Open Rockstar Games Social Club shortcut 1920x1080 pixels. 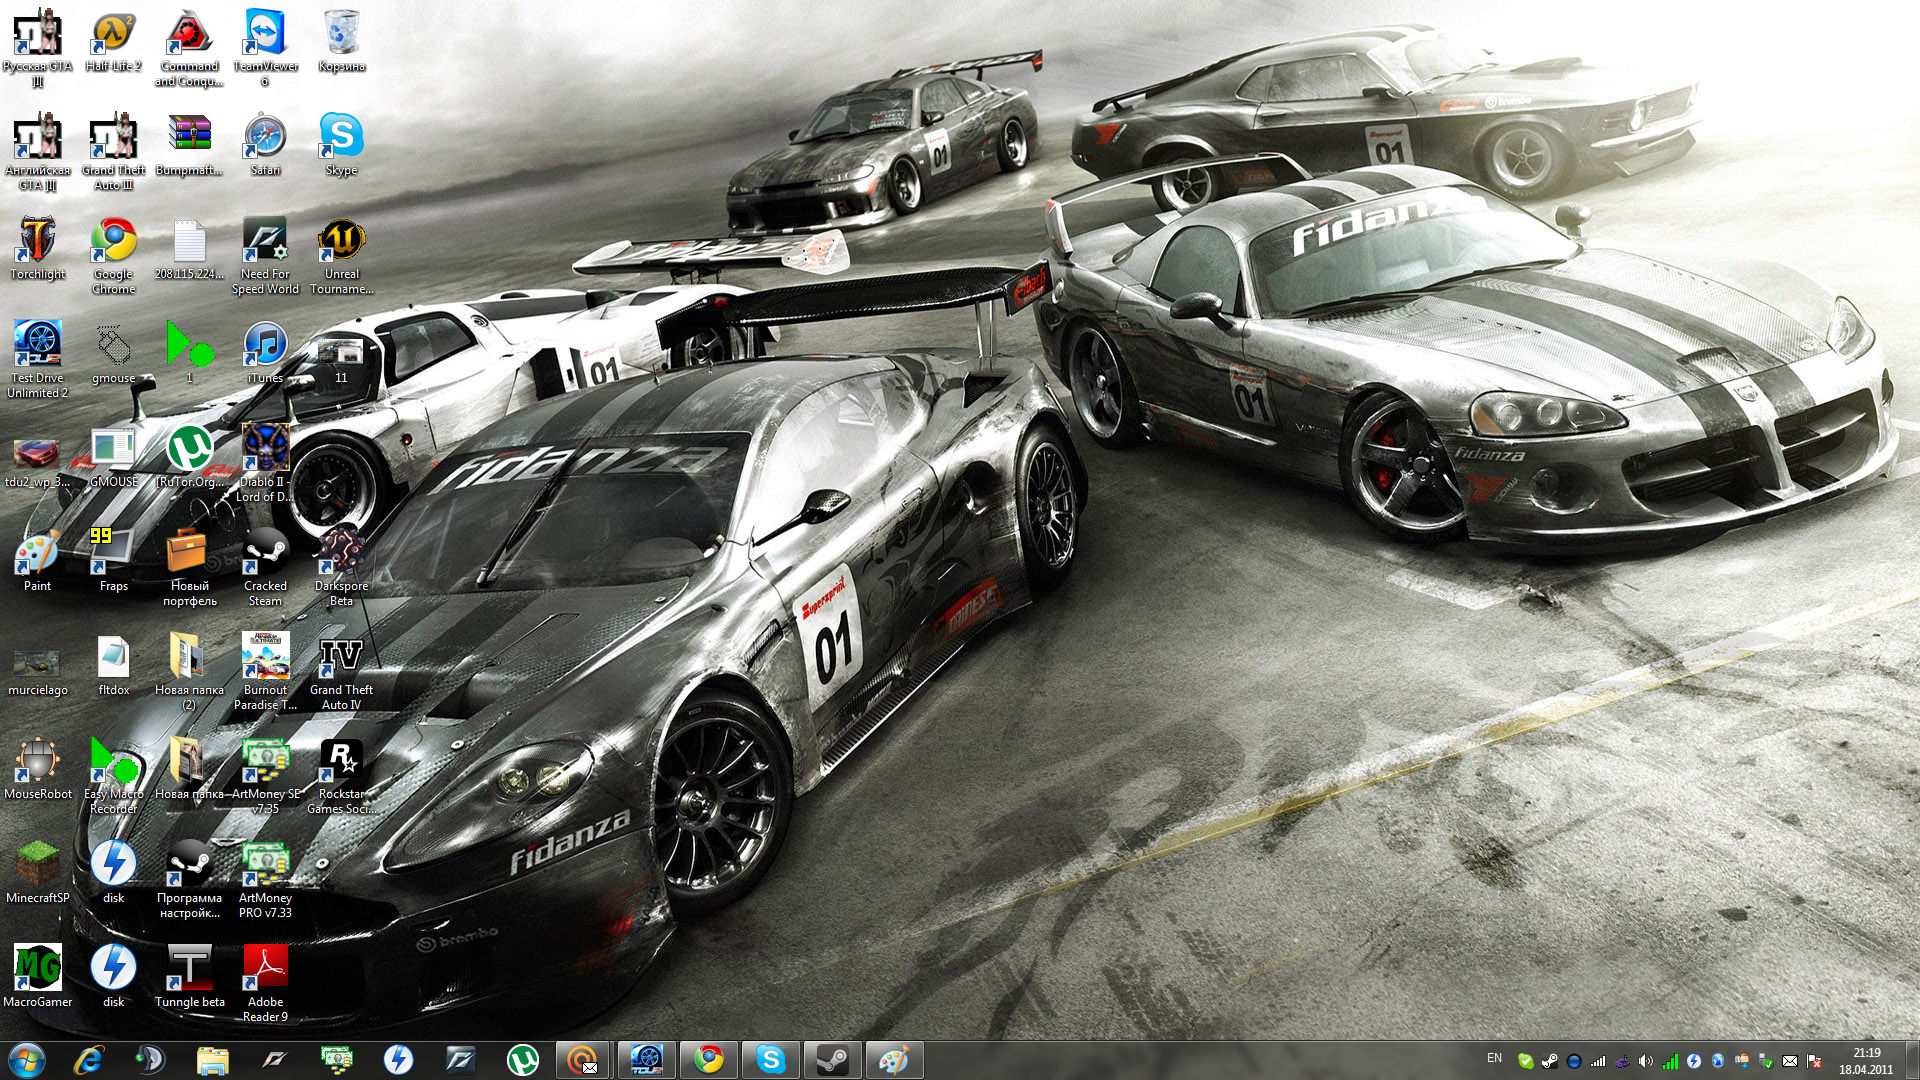[341, 777]
